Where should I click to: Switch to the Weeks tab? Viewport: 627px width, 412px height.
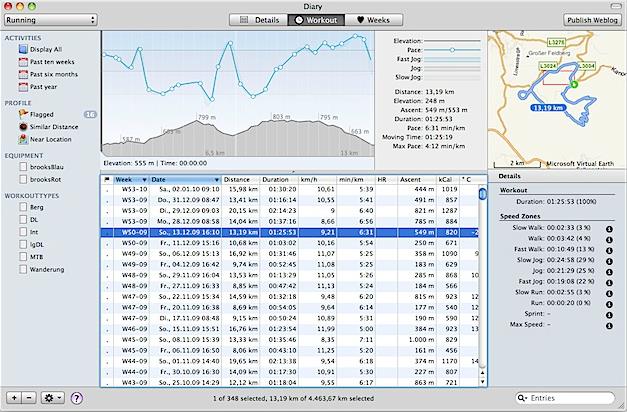pyautogui.click(x=373, y=20)
